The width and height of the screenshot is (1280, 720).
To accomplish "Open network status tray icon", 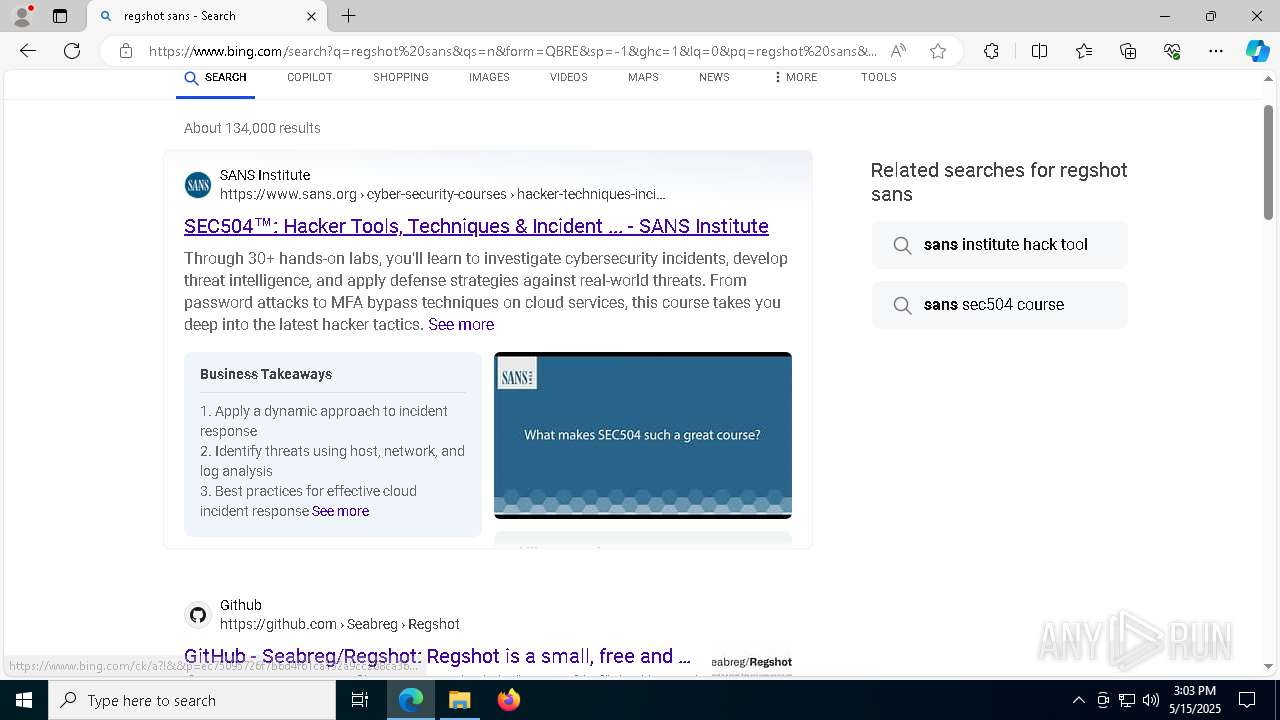I will click(x=1127, y=700).
